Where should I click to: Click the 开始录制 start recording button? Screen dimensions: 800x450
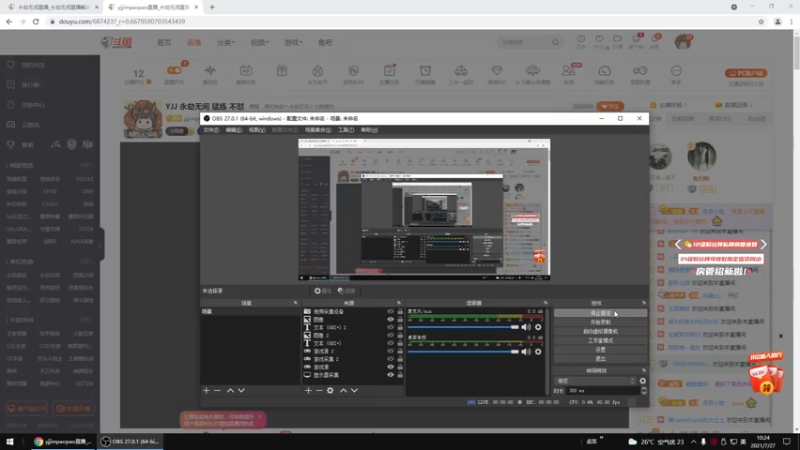601,322
